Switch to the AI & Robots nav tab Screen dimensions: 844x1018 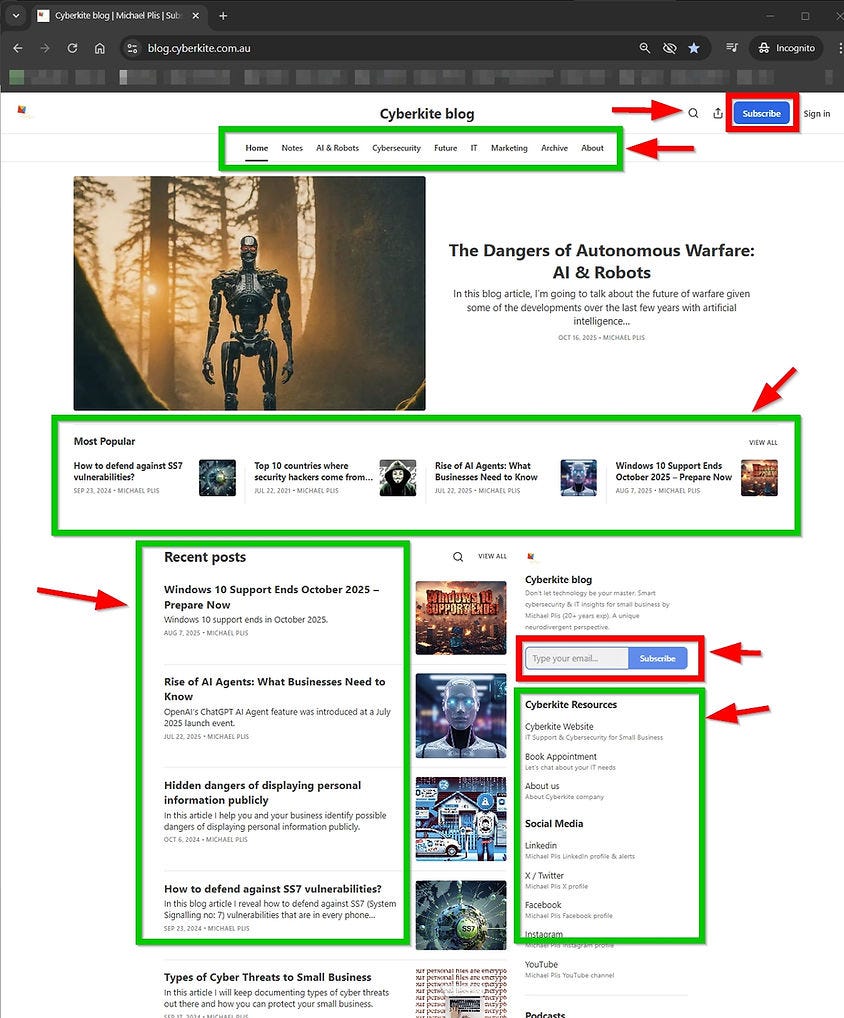tap(337, 147)
